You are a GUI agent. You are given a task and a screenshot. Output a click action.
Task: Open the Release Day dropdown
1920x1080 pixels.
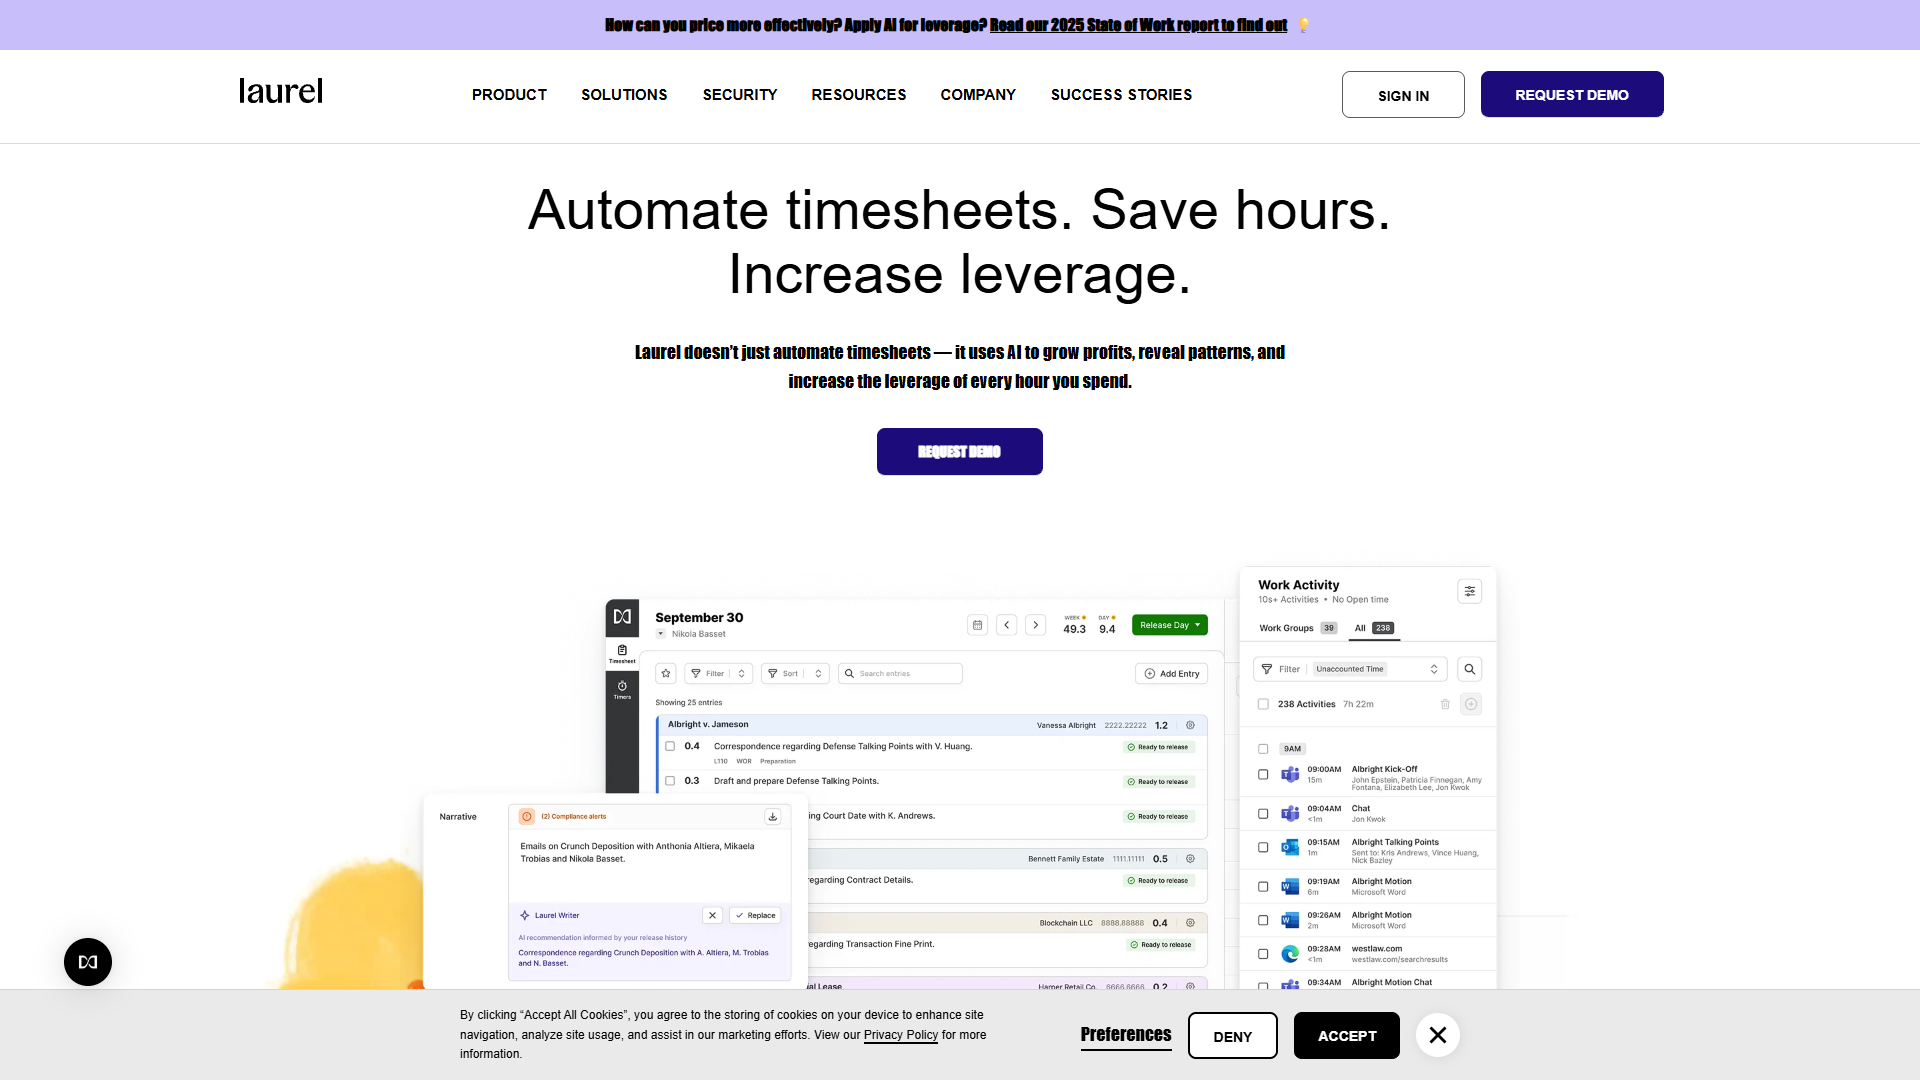coord(1170,625)
